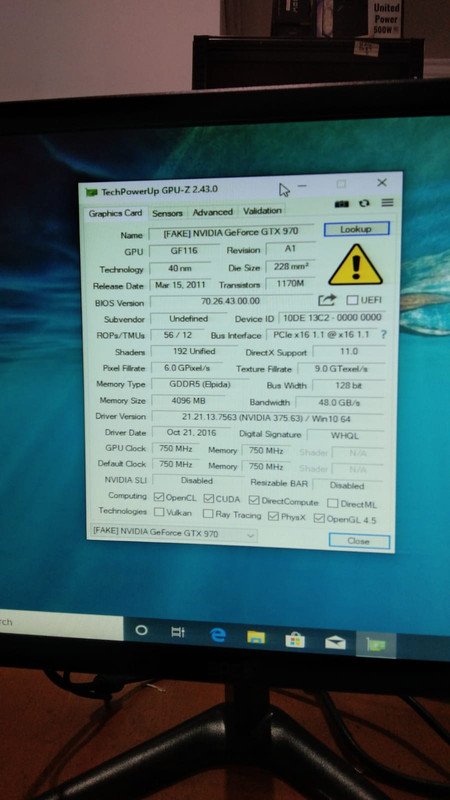Image resolution: width=450 pixels, height=800 pixels.
Task: Open Cortana circle on the taskbar
Action: tap(141, 631)
